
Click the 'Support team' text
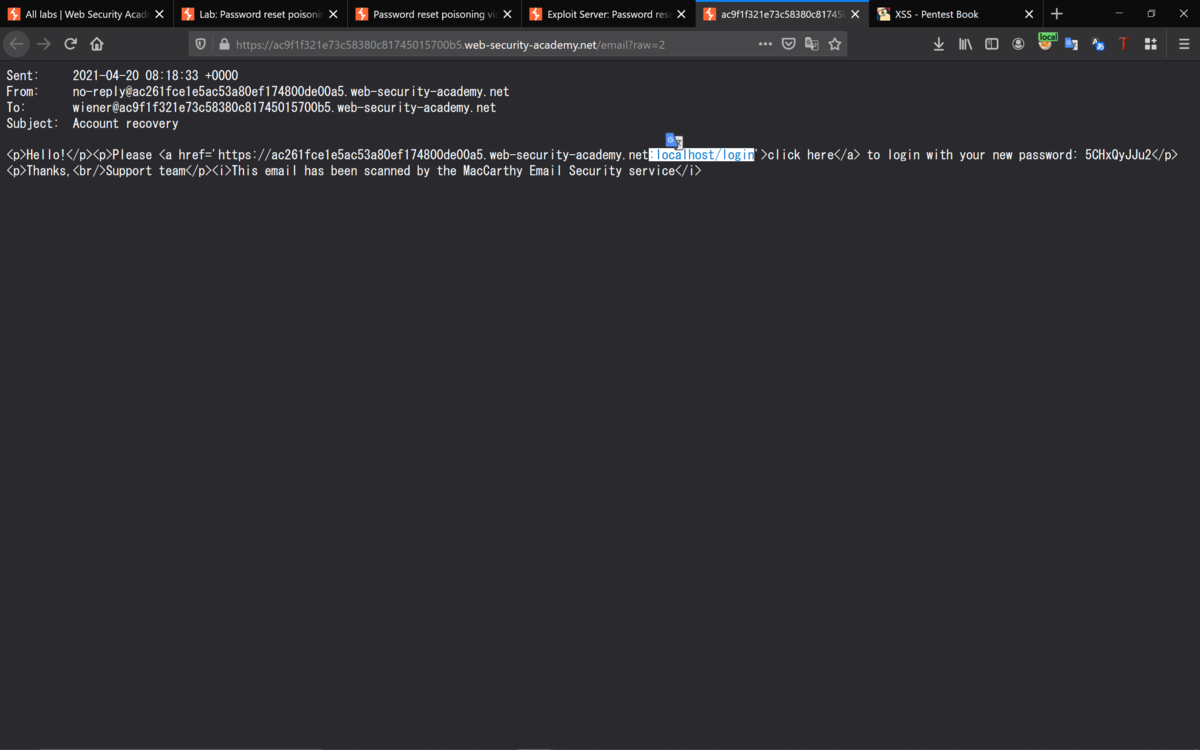[x=146, y=171]
